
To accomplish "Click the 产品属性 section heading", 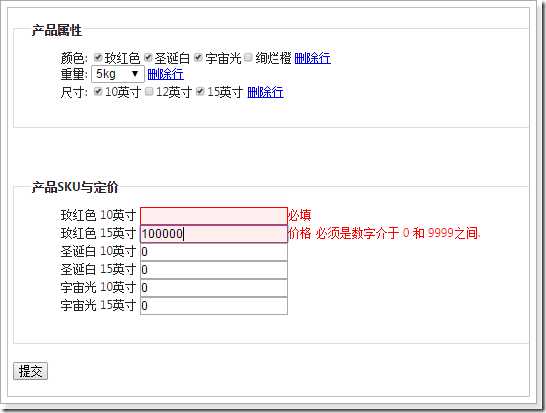I will (x=57, y=31).
